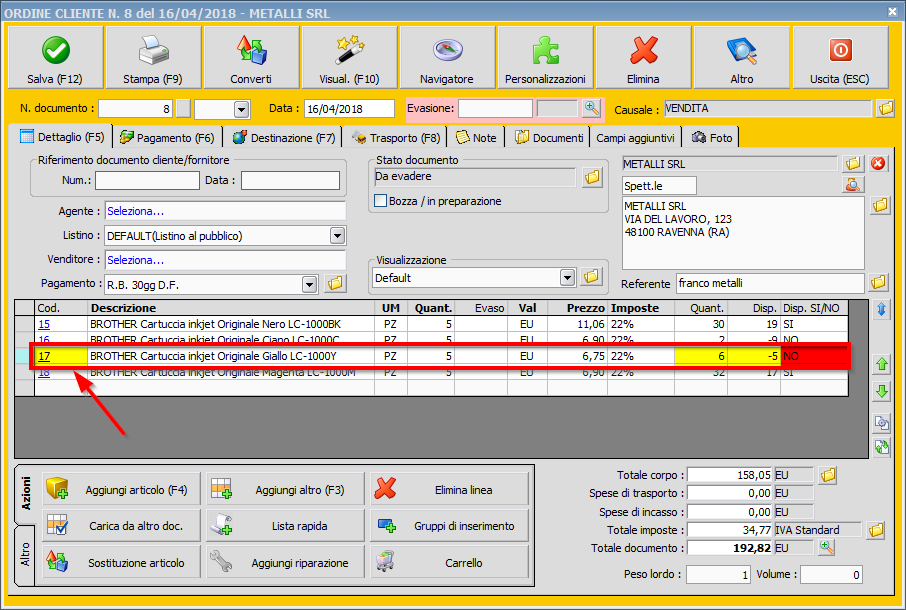Switch to Pagamento (F6) tab
Image resolution: width=906 pixels, height=610 pixels.
point(167,137)
